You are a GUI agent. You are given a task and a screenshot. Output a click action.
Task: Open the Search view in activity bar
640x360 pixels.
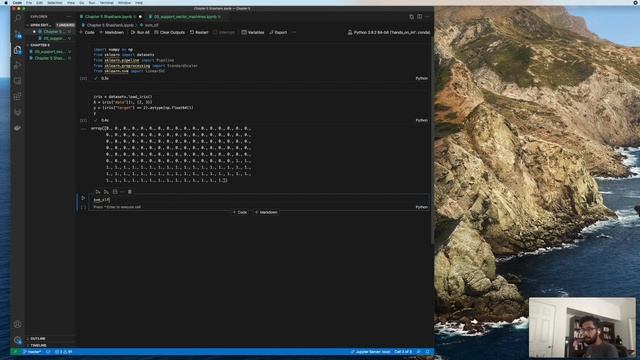pos(18,18)
